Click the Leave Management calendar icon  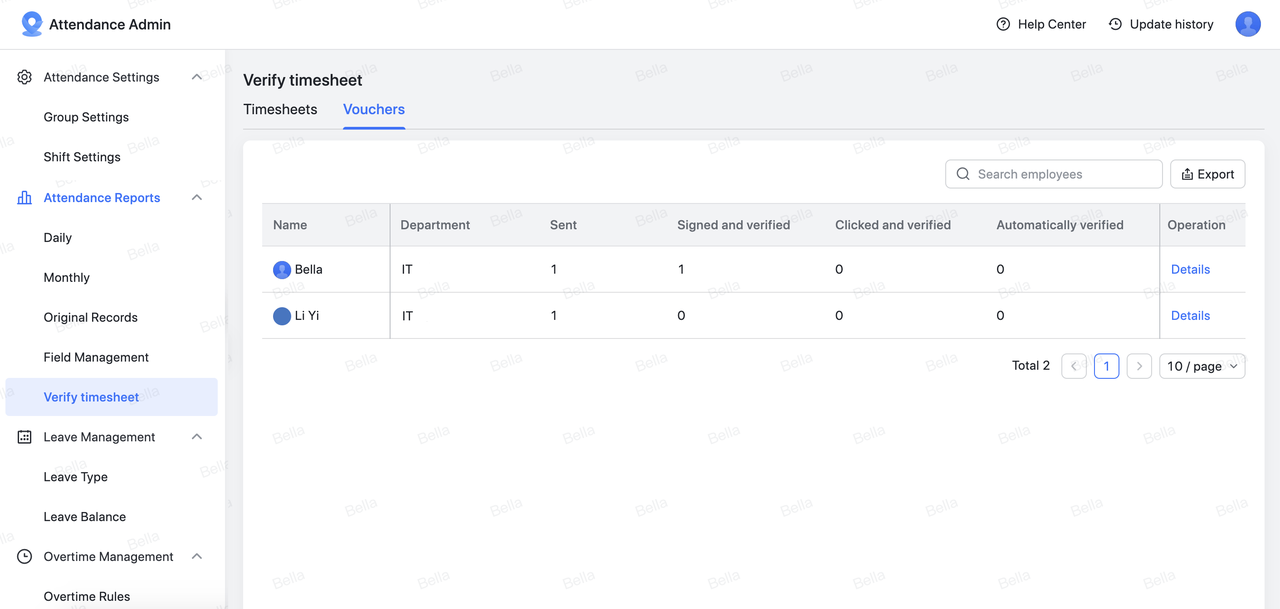point(25,437)
